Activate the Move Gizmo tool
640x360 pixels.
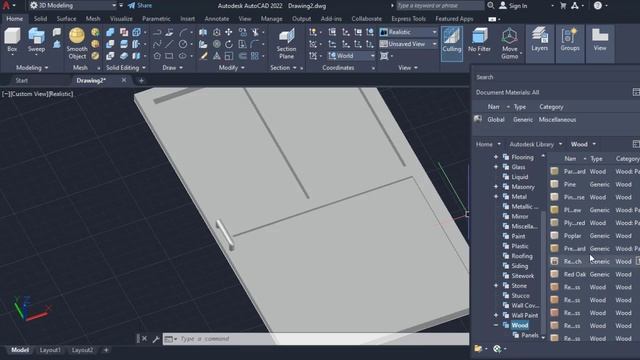[509, 44]
